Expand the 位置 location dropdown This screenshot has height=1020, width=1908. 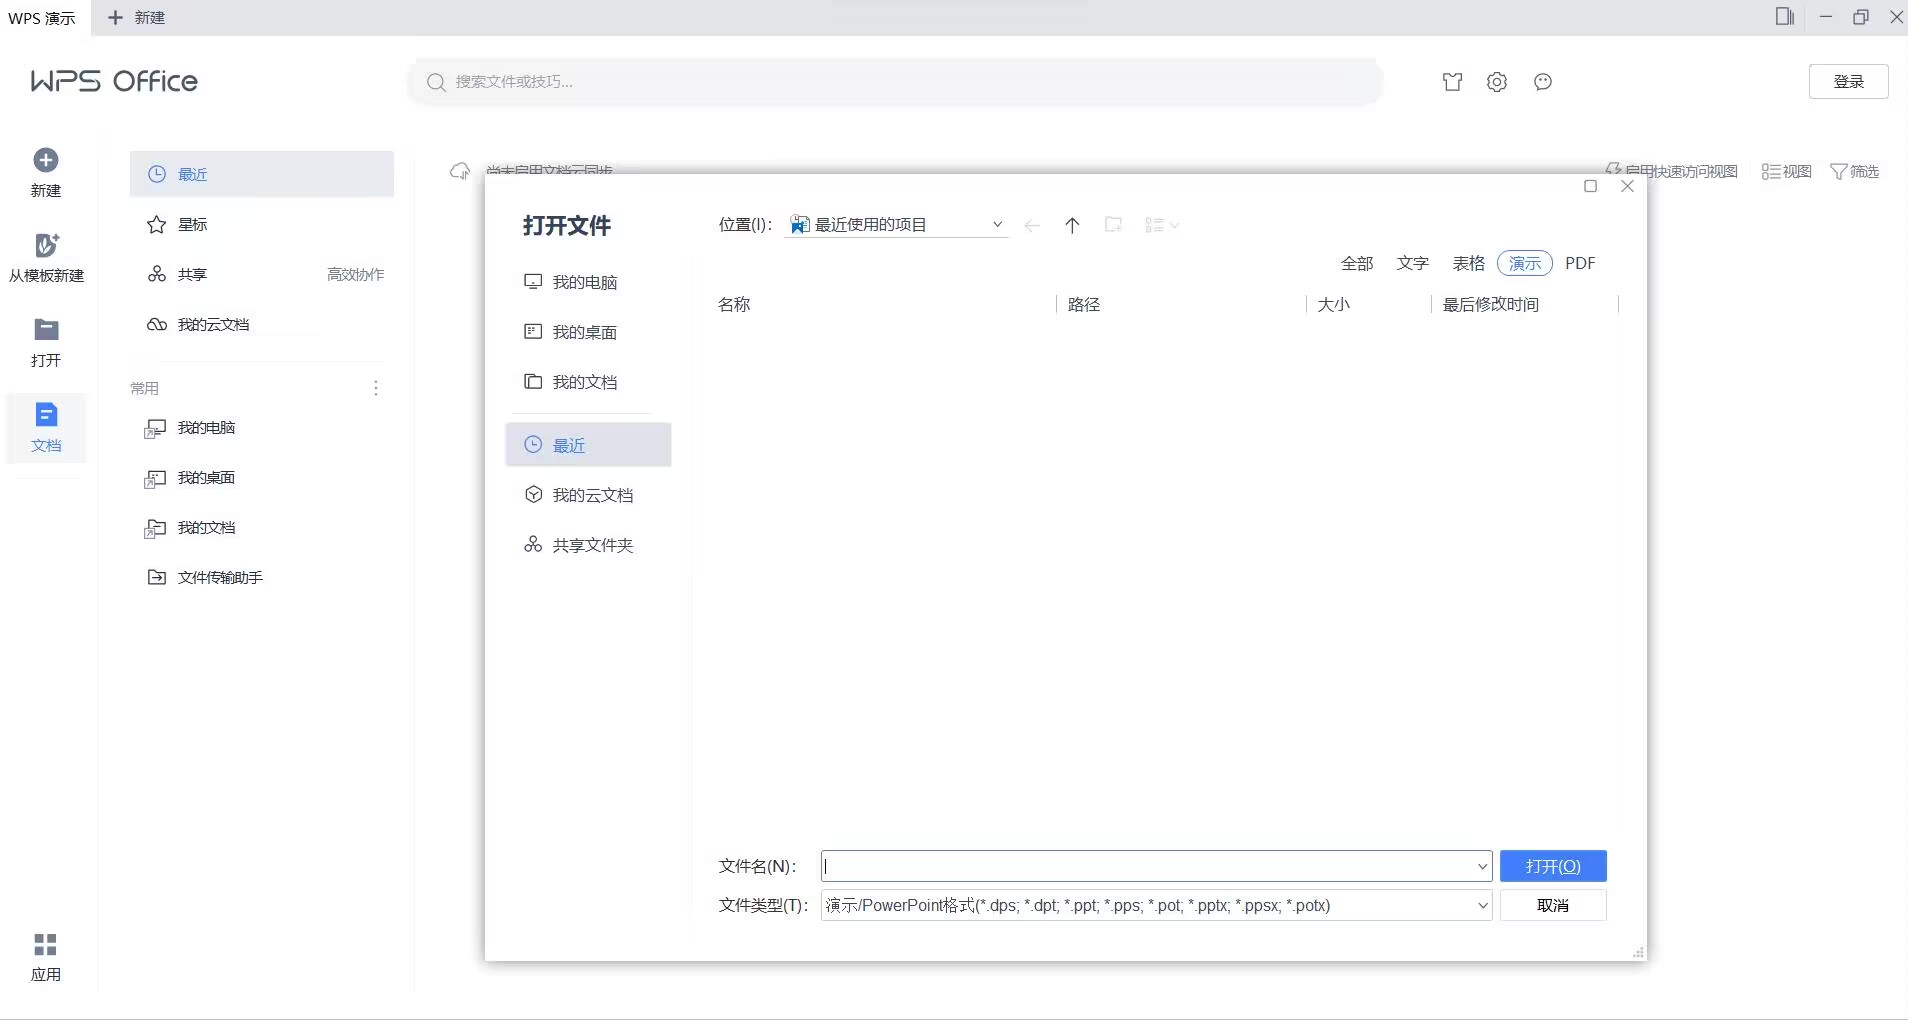[997, 225]
